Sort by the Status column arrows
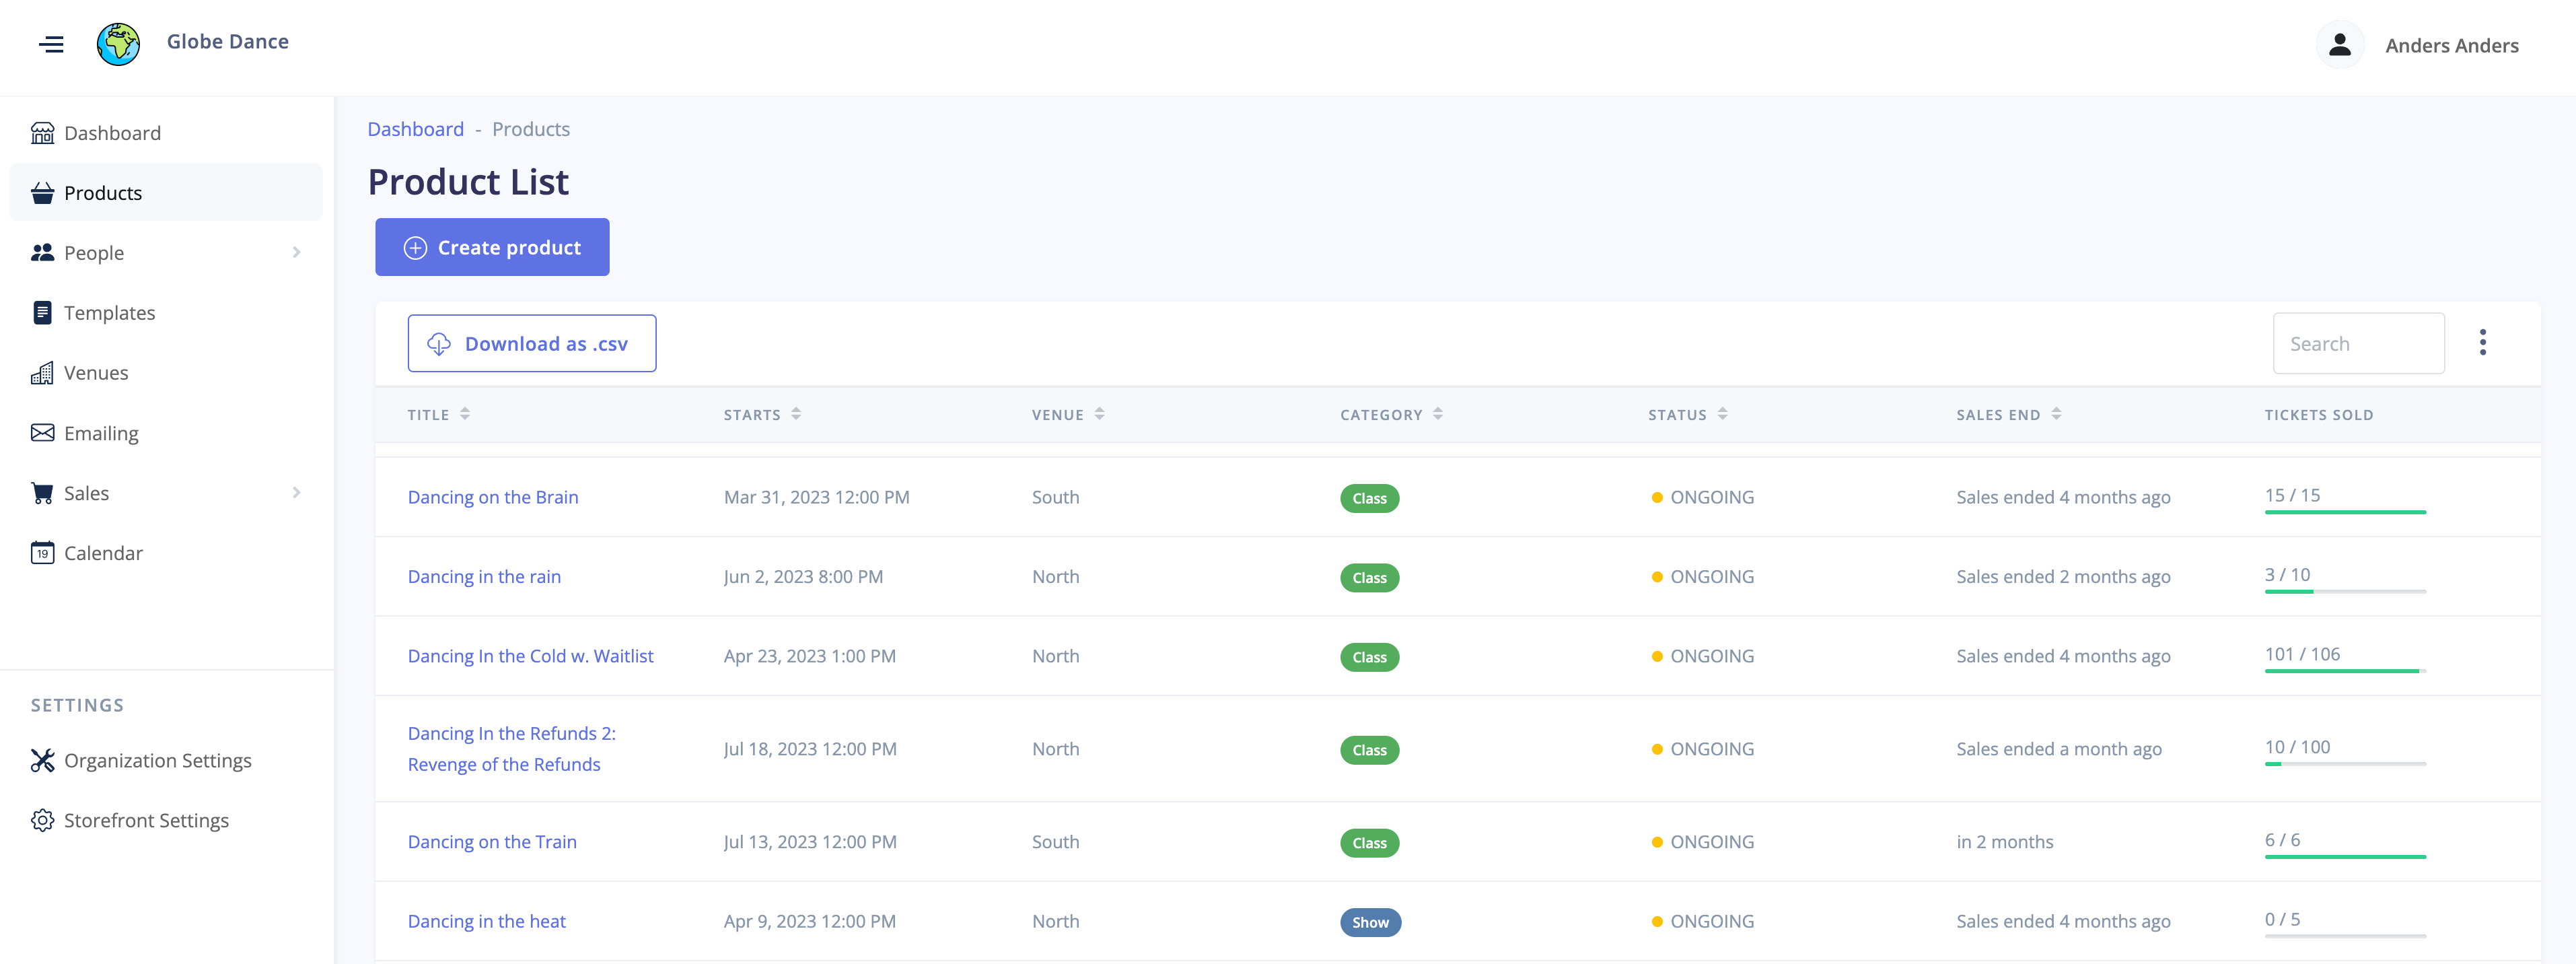Image resolution: width=2576 pixels, height=964 pixels. [x=1722, y=414]
